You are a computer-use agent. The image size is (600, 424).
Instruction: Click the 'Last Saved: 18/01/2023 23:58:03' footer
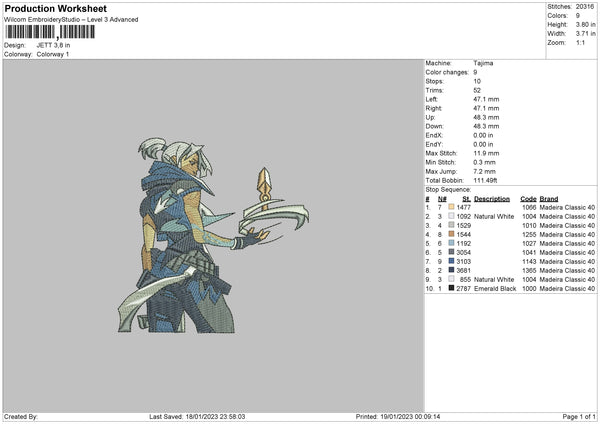pos(197,416)
